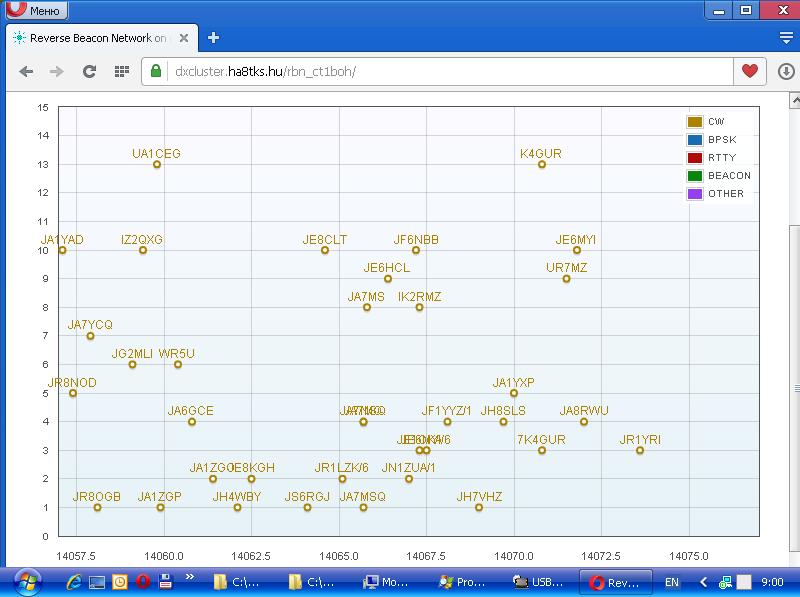
Task: Select the JF6NBB data point
Action: click(x=416, y=250)
